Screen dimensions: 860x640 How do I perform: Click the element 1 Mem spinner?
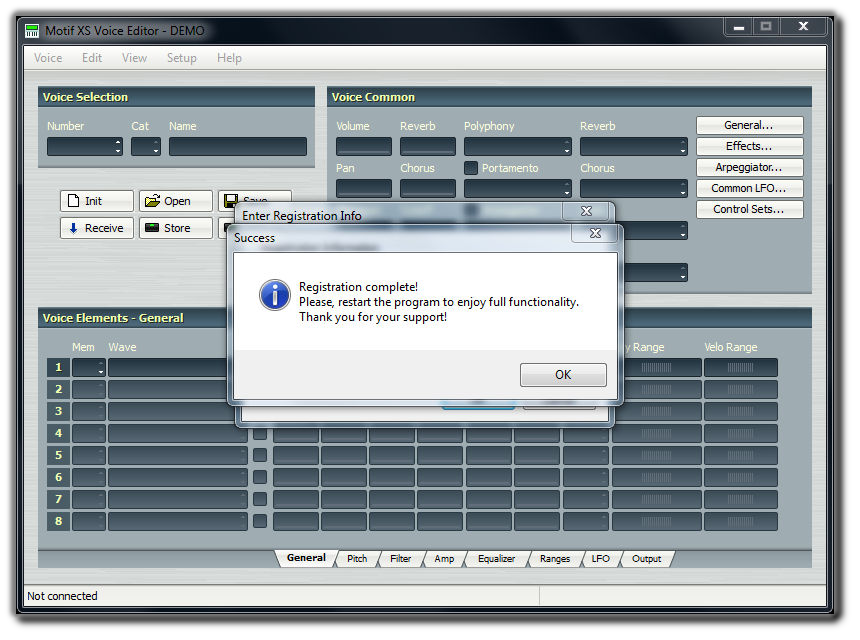(x=101, y=367)
